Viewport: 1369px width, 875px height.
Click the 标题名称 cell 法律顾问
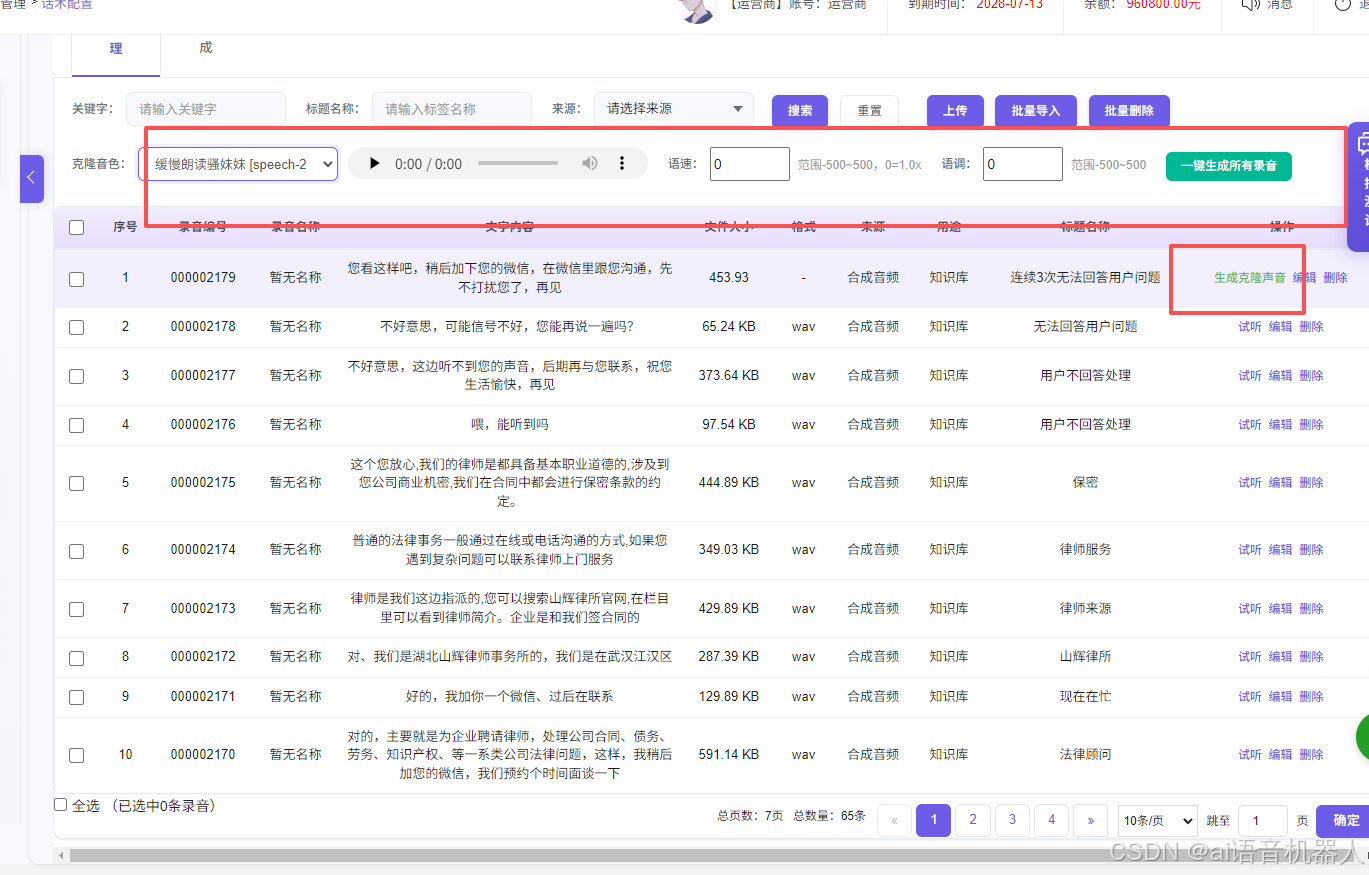tap(1085, 755)
